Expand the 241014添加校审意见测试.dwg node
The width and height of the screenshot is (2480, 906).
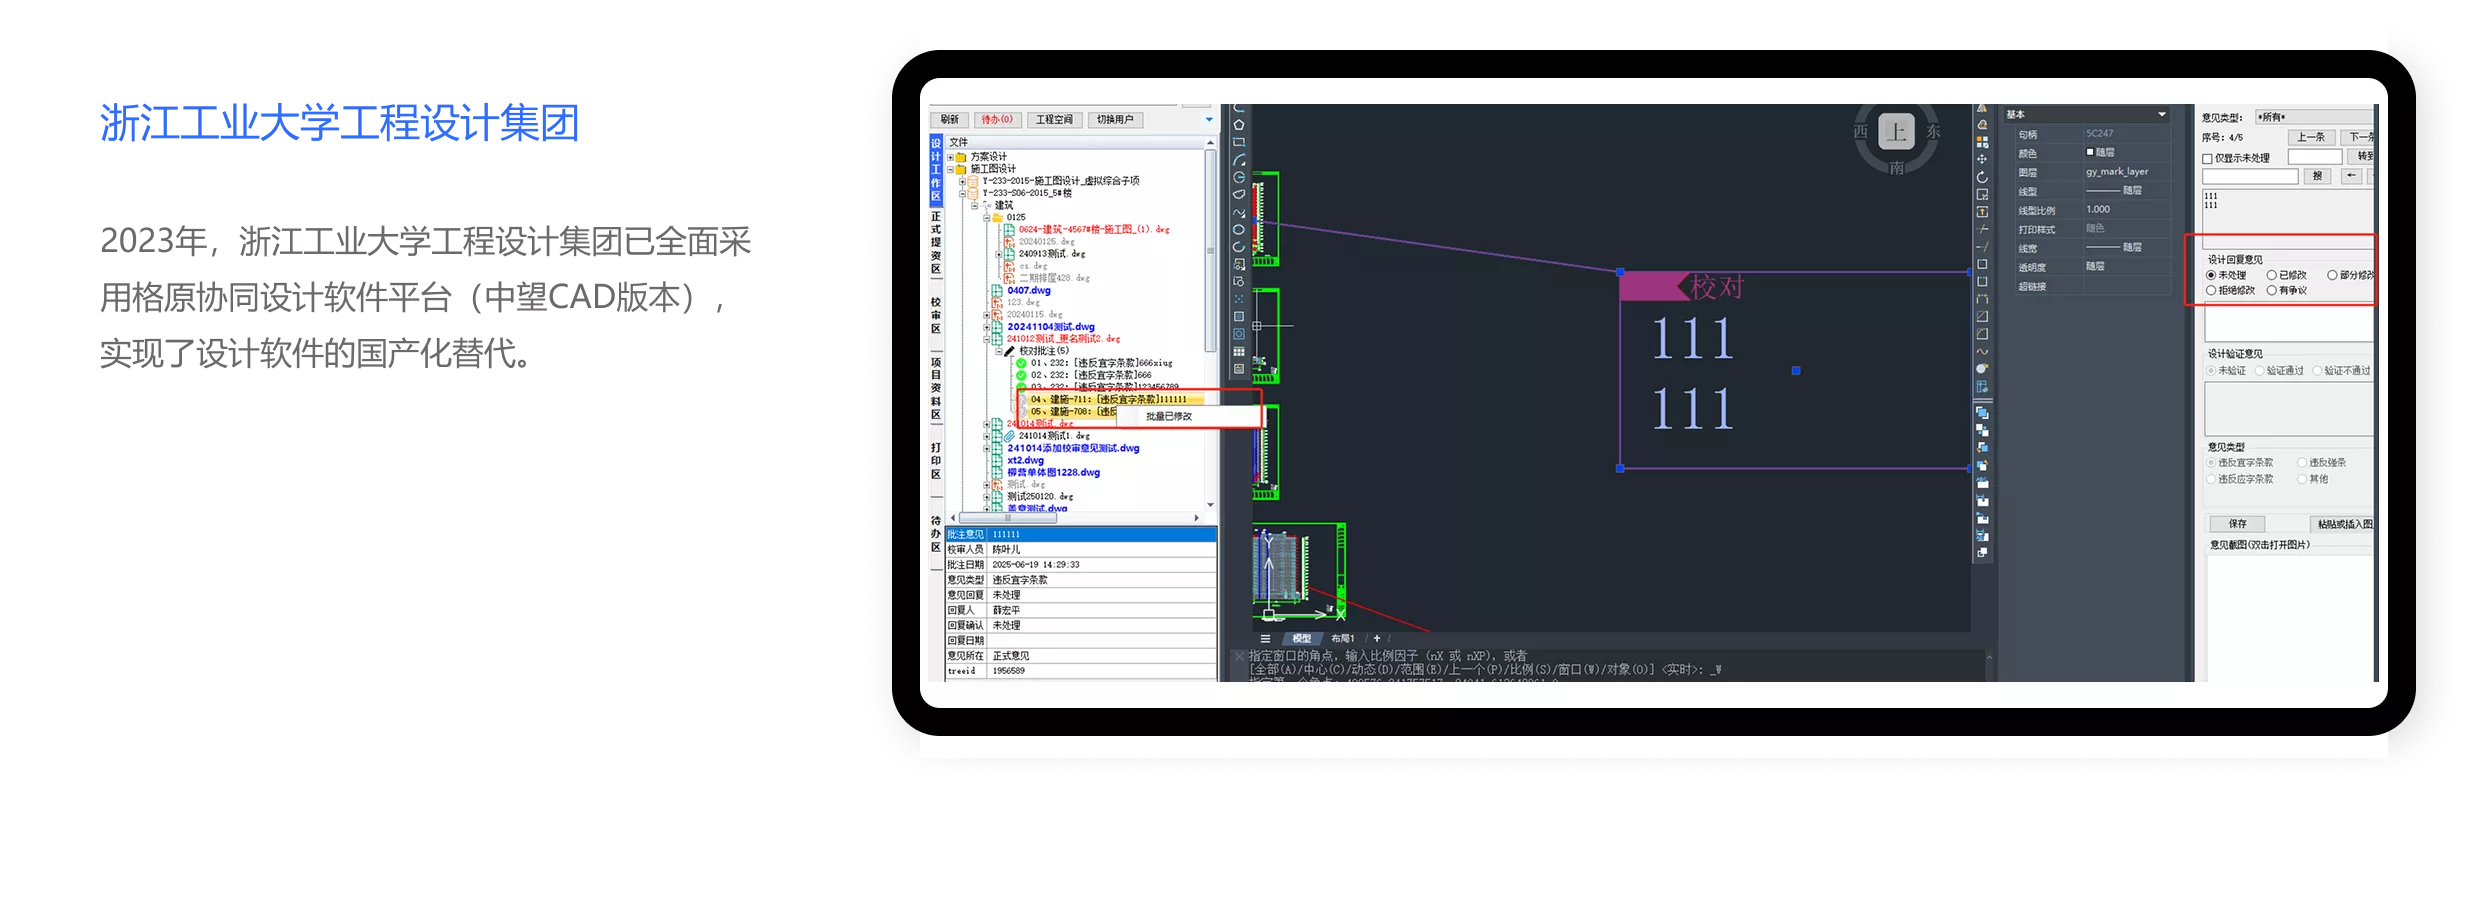pyautogui.click(x=986, y=448)
